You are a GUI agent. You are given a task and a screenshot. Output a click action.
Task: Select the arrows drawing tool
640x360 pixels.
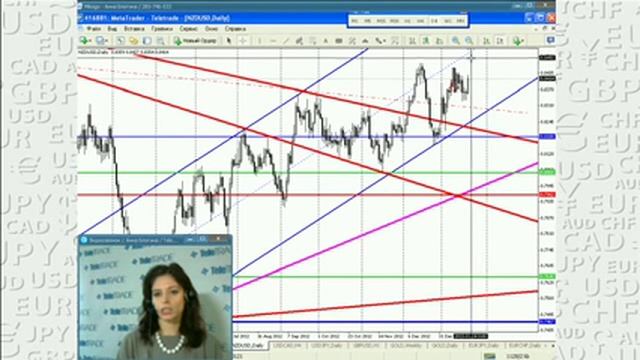click(378, 40)
